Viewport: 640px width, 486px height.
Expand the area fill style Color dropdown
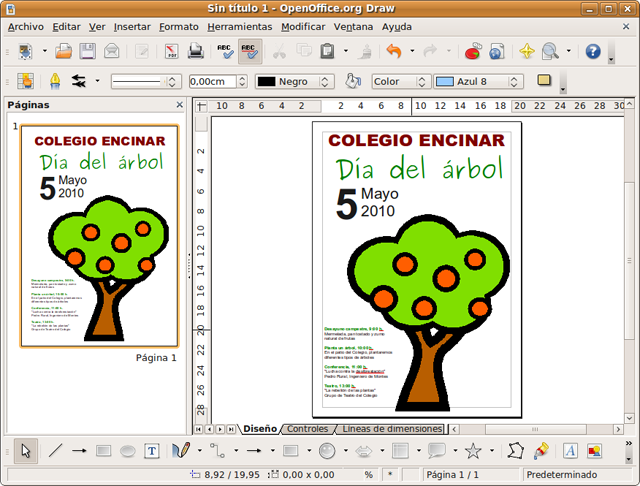pyautogui.click(x=399, y=81)
